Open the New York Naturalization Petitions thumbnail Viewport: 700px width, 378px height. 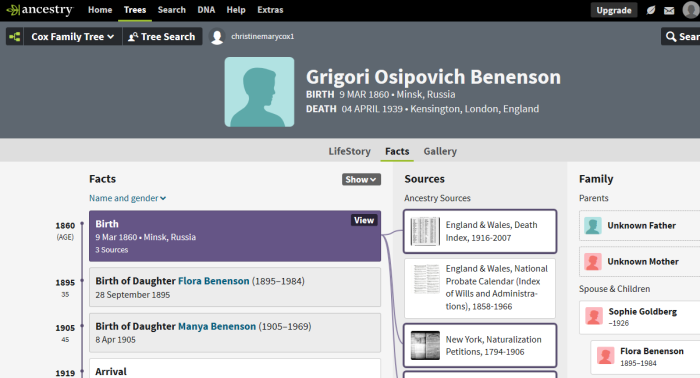pyautogui.click(x=425, y=345)
